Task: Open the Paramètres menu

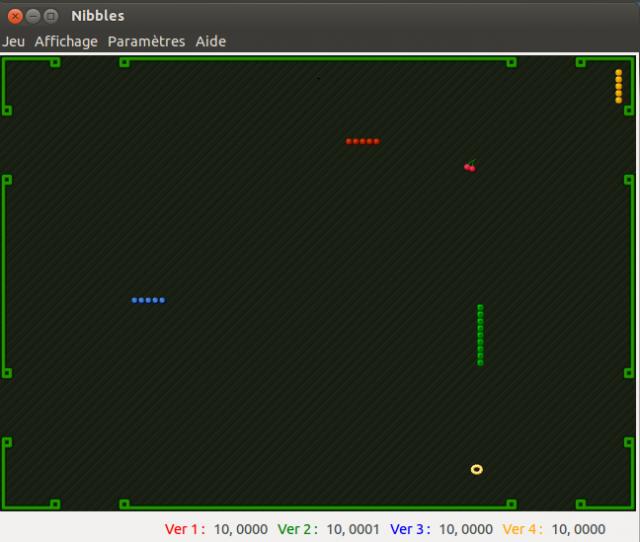Action: pyautogui.click(x=146, y=41)
